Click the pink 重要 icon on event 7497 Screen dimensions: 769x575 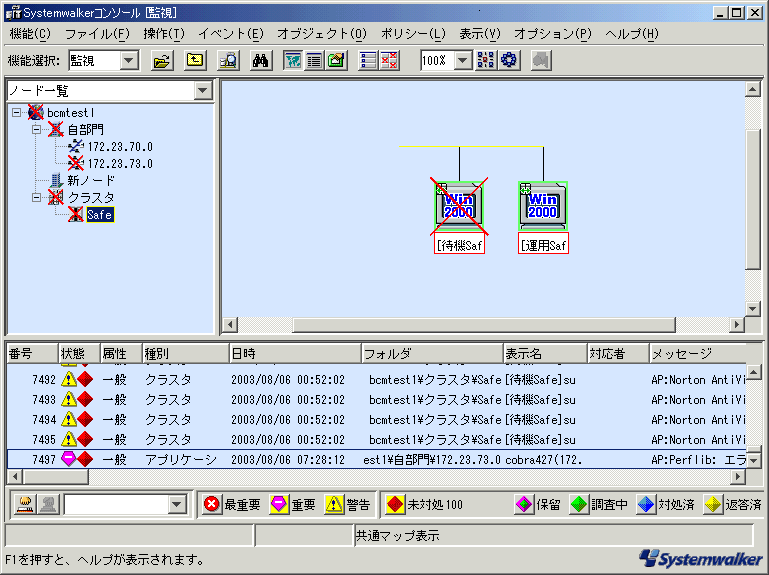68,459
